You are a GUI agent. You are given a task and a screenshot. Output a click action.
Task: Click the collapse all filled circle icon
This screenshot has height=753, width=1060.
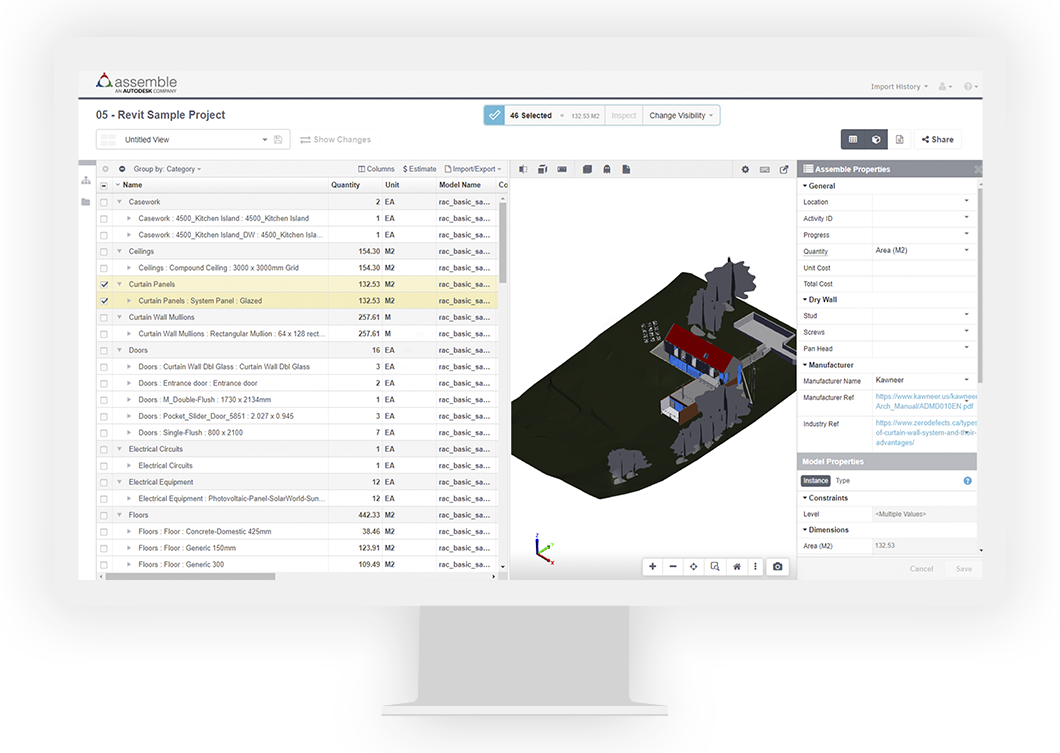122,169
